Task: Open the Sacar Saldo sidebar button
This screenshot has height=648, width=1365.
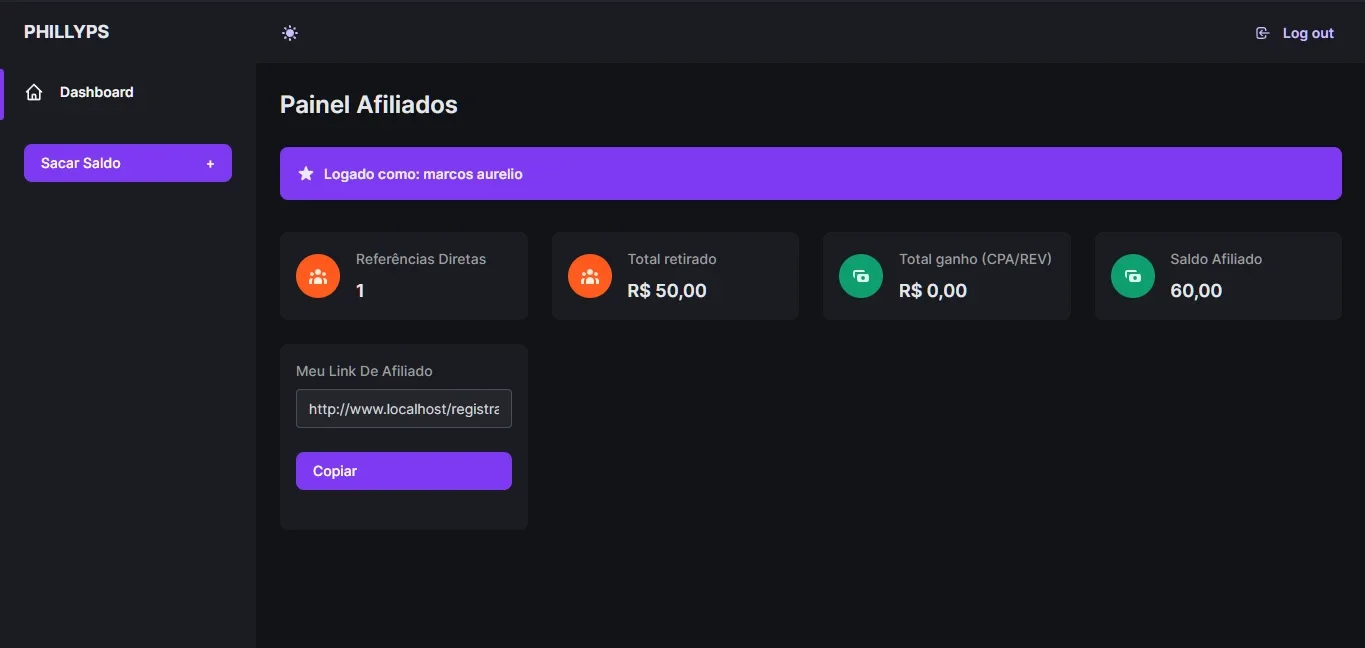Action: pos(128,163)
